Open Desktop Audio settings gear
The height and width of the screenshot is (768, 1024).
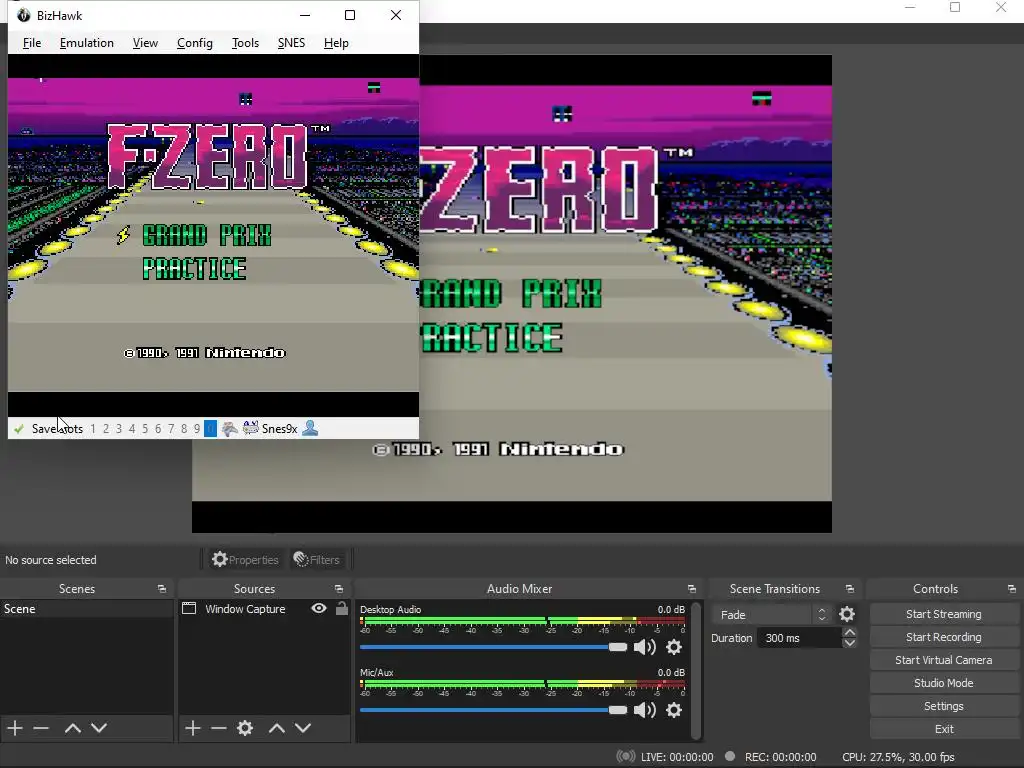point(674,647)
